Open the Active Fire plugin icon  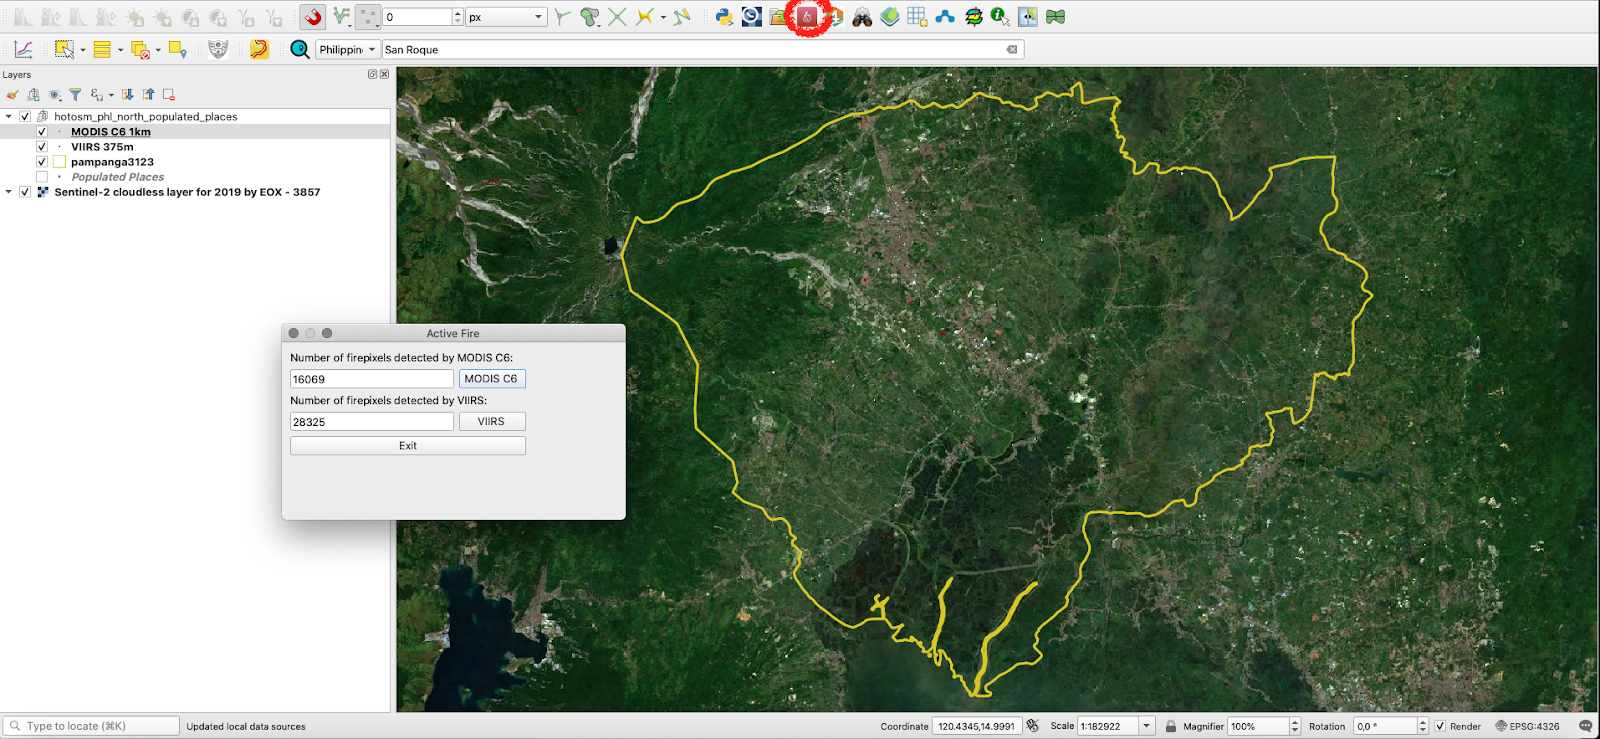806,17
